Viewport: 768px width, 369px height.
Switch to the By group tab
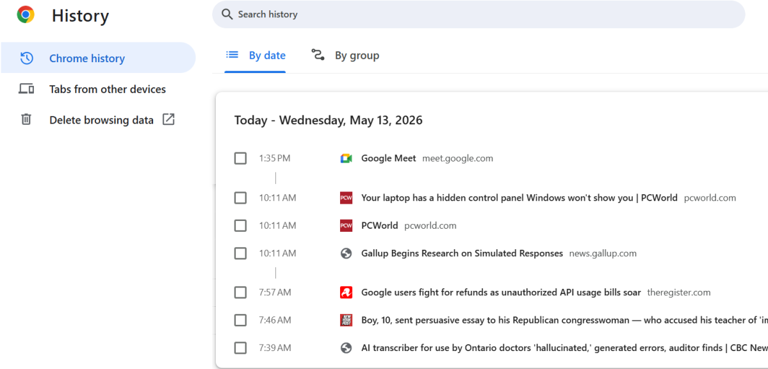coord(345,56)
